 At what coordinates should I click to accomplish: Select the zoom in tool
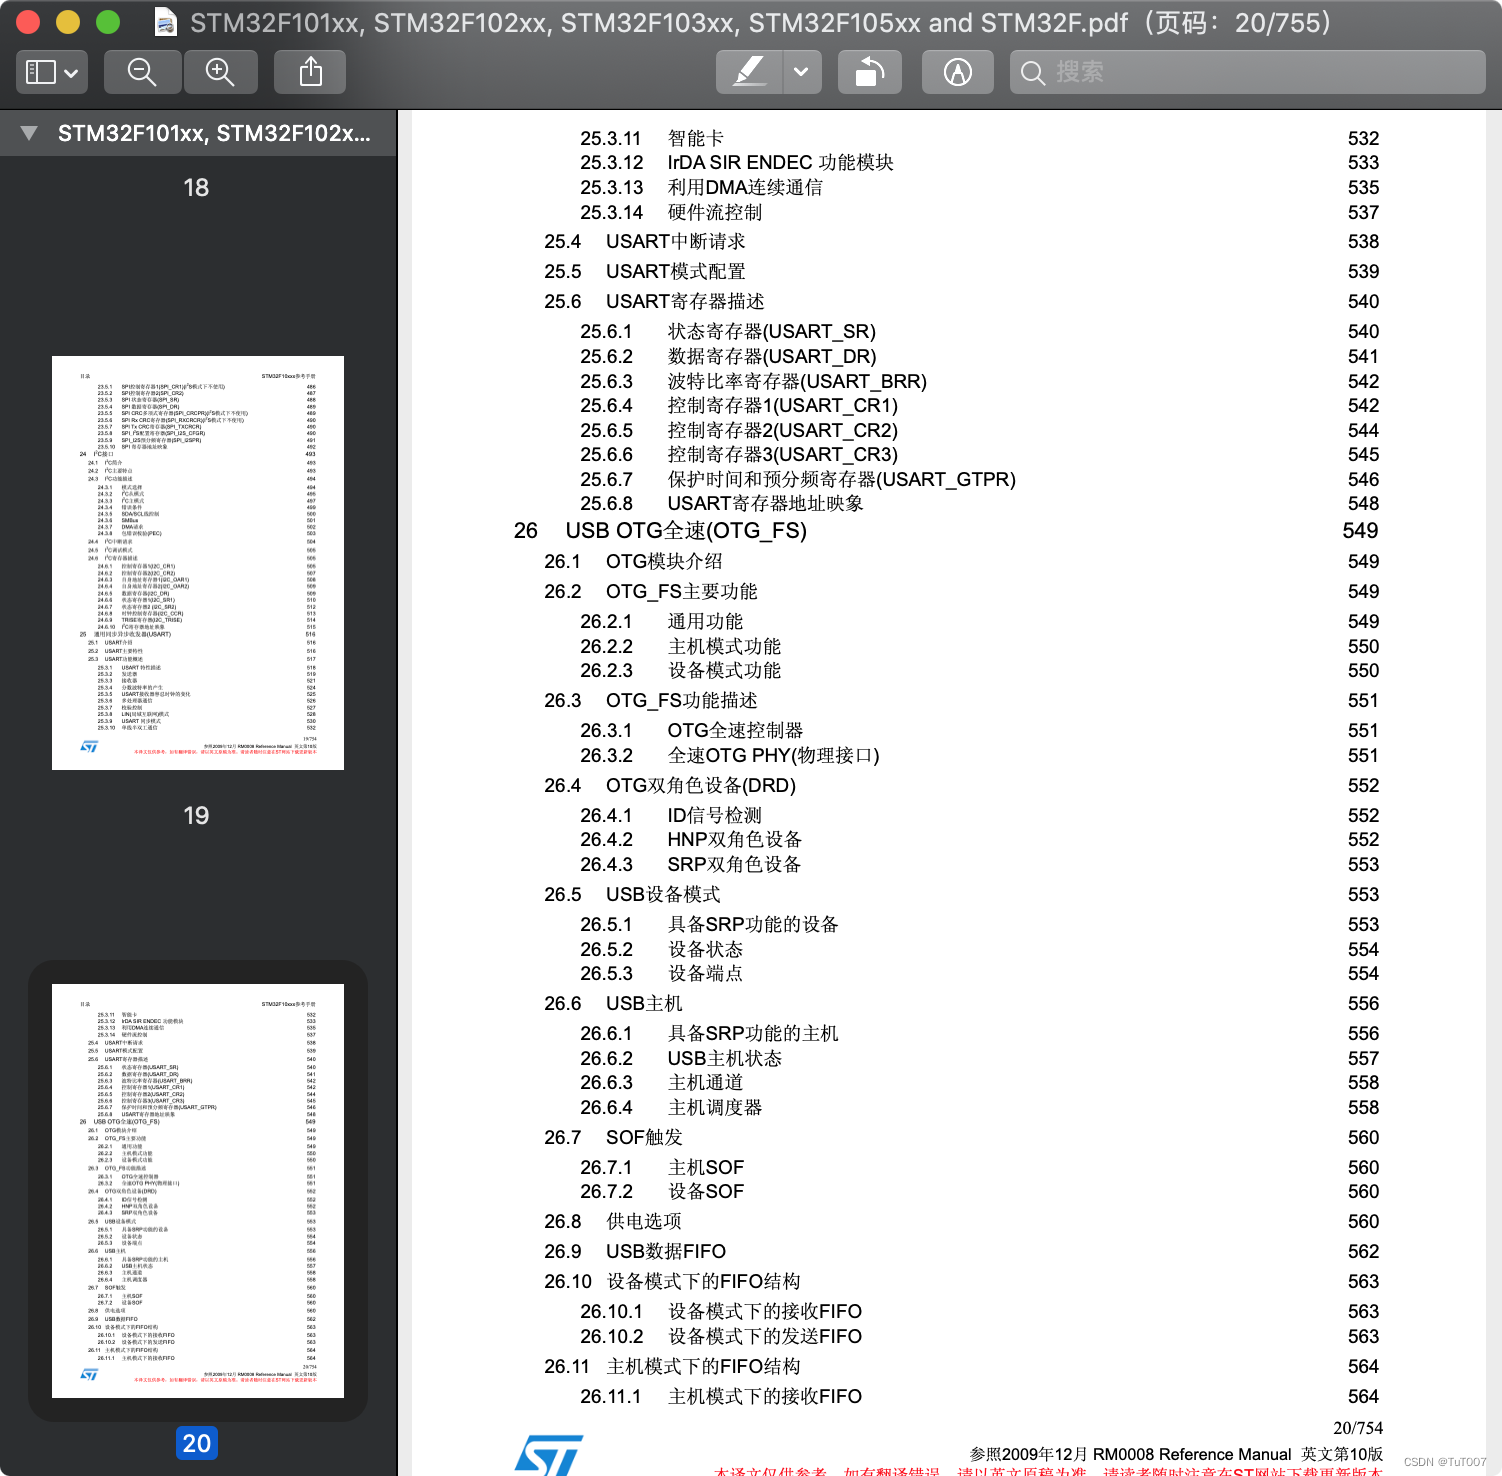tap(220, 71)
